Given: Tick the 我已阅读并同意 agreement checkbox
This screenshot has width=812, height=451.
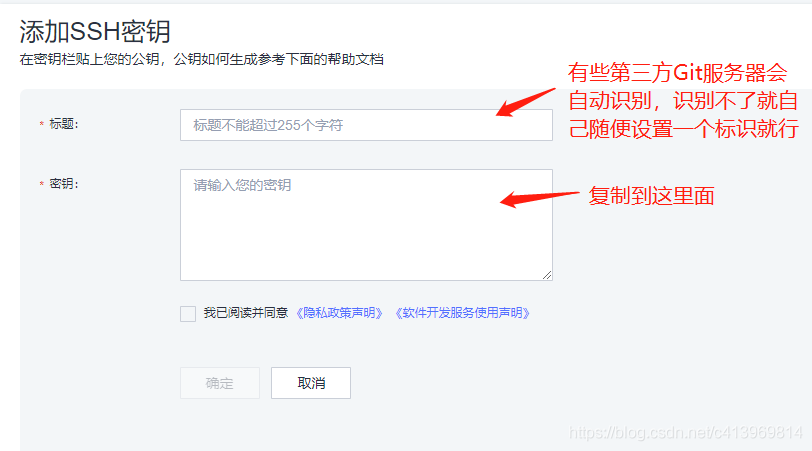Looking at the screenshot, I should (x=188, y=313).
